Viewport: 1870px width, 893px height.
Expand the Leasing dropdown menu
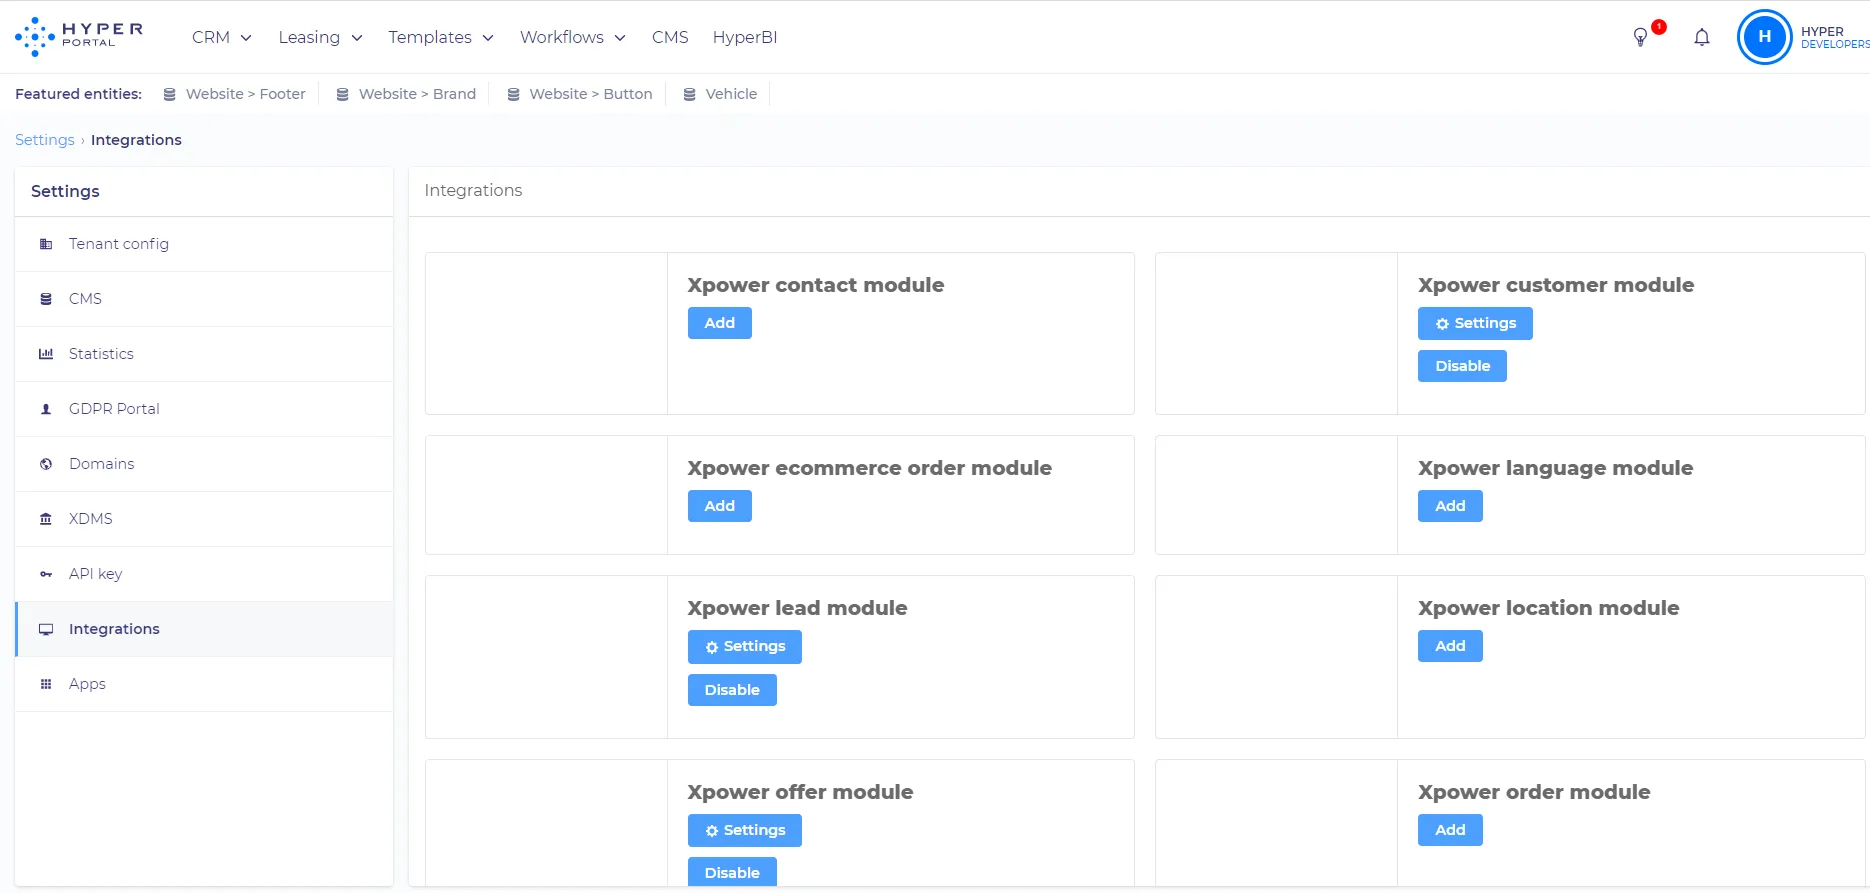[320, 37]
